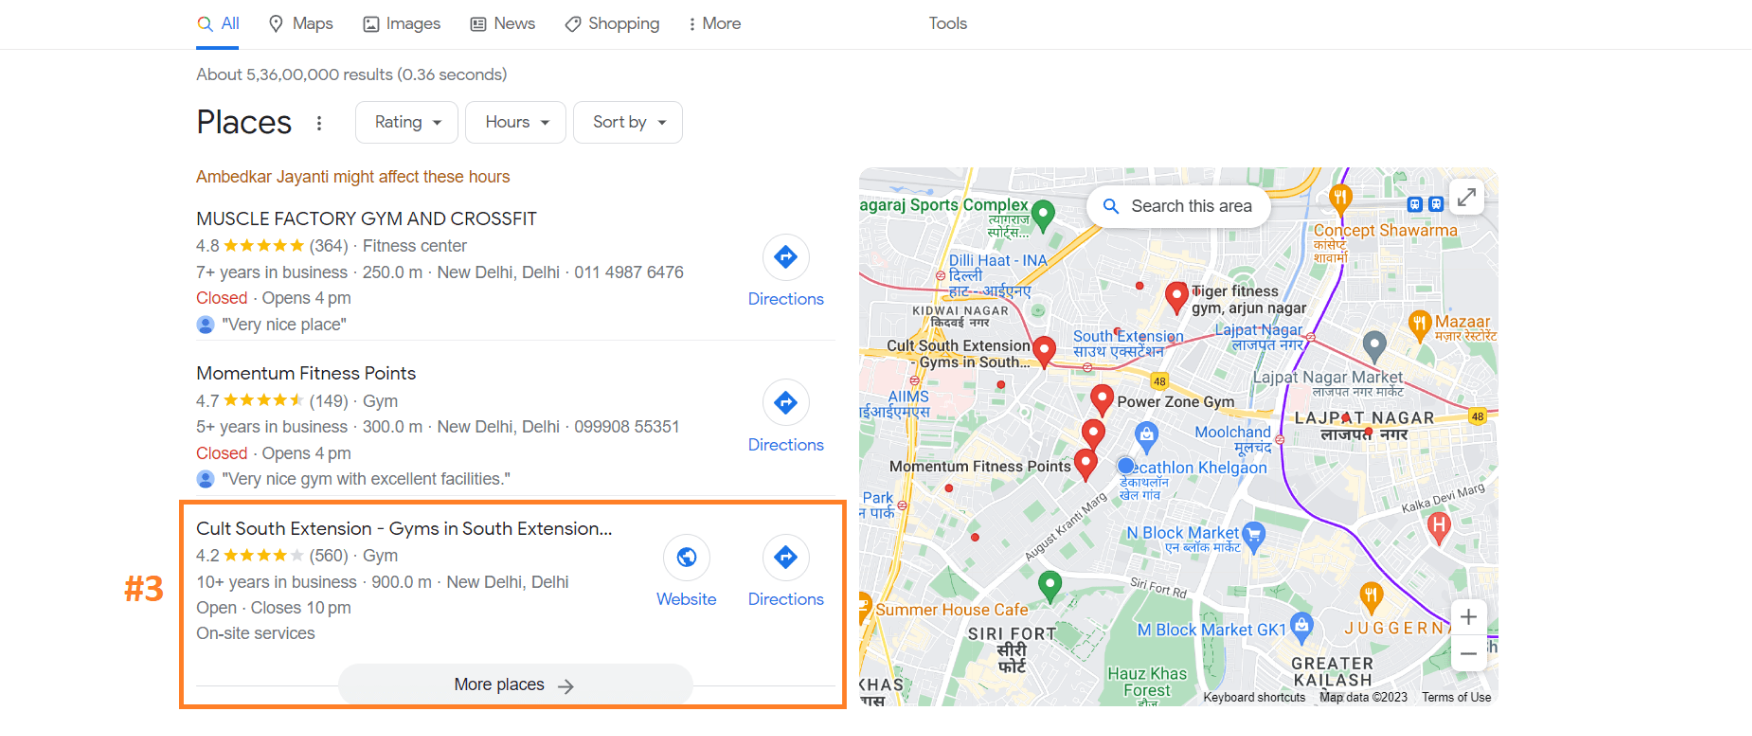Click the More places button
The image size is (1752, 736).
(x=515, y=685)
